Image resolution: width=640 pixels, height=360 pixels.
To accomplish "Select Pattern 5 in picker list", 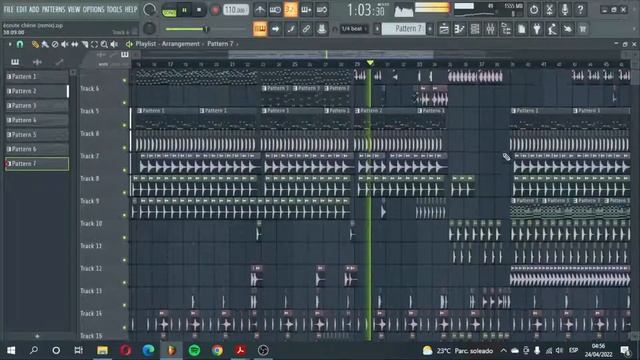I will (37, 134).
